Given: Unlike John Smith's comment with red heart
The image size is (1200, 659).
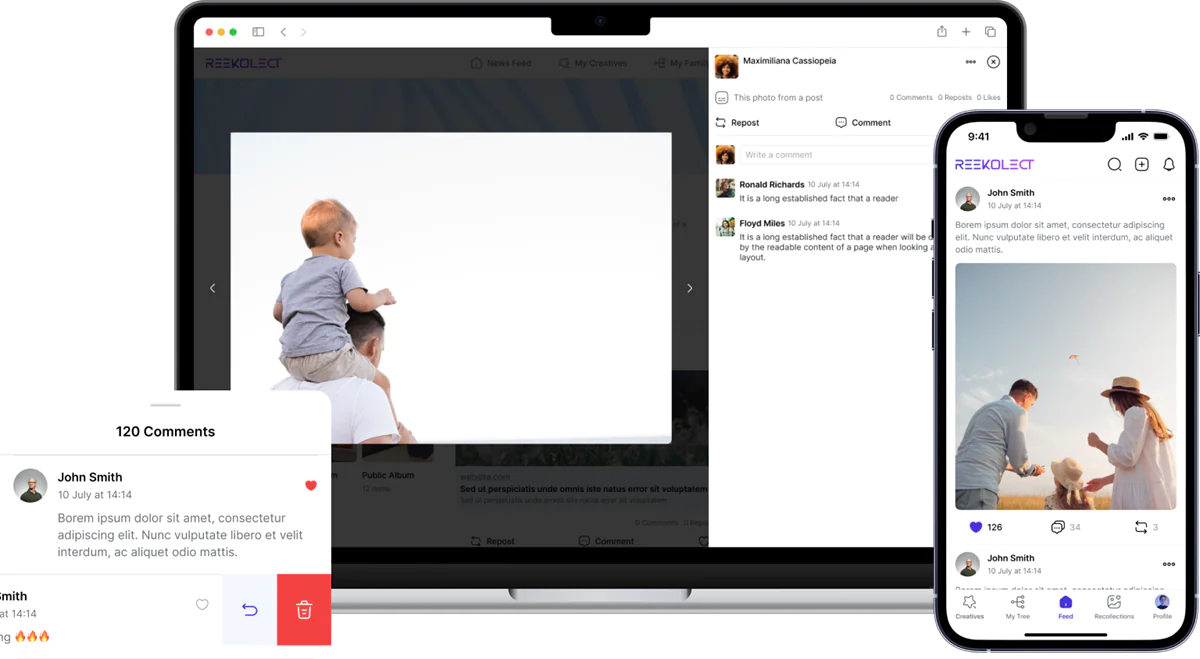Looking at the screenshot, I should click(310, 485).
